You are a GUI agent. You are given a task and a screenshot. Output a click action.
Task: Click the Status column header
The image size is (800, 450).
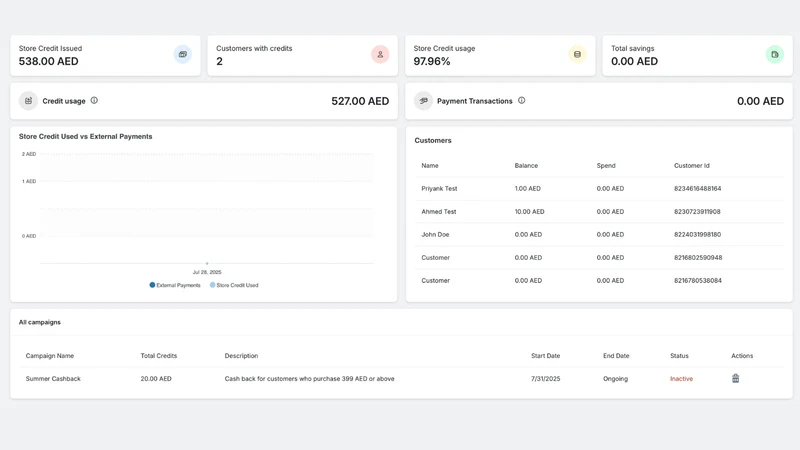pyautogui.click(x=679, y=356)
